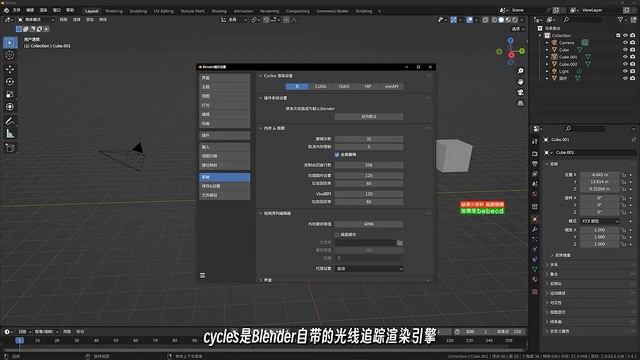This screenshot has height=360, width=640.
Task: Click Memory Cache Limit field showing 4096
Action: (369, 224)
